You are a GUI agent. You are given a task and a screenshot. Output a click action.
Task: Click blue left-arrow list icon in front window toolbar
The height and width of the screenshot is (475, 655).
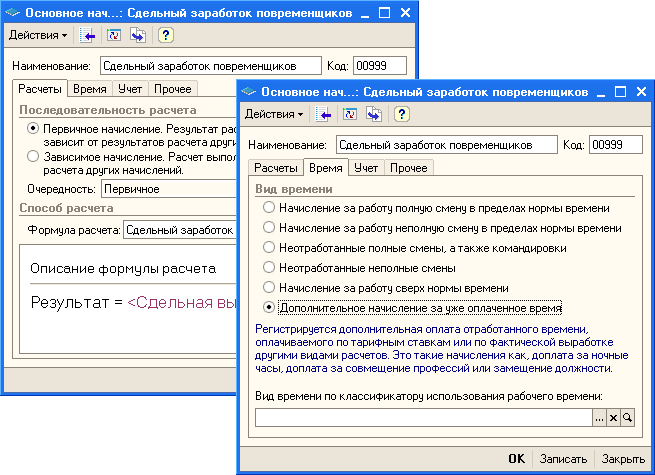click(x=323, y=114)
